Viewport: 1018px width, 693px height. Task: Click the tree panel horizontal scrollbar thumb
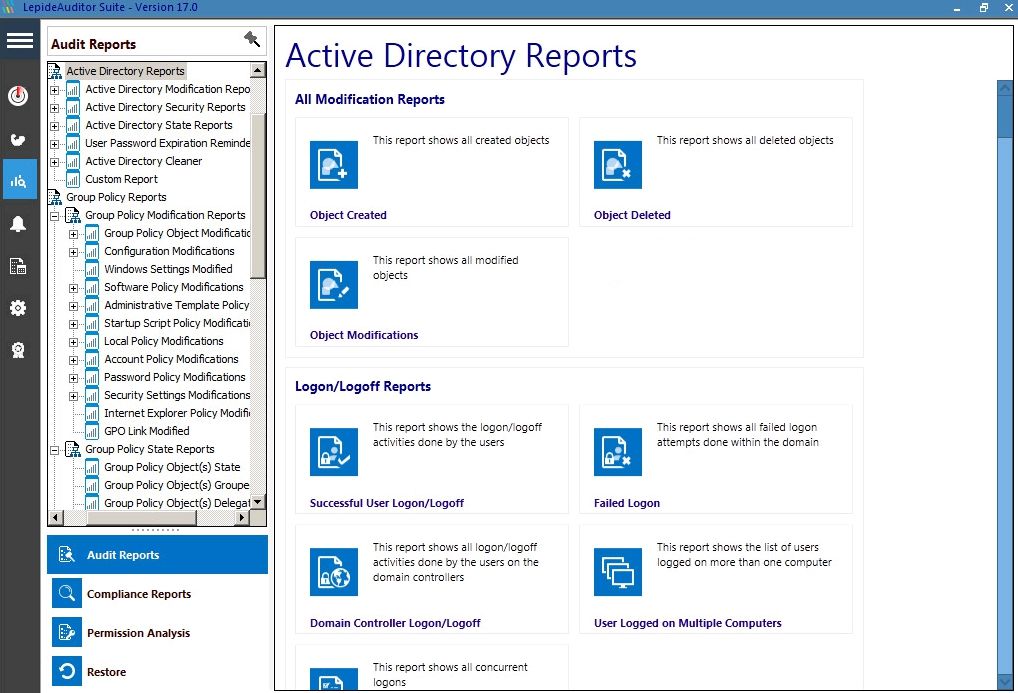tap(142, 518)
